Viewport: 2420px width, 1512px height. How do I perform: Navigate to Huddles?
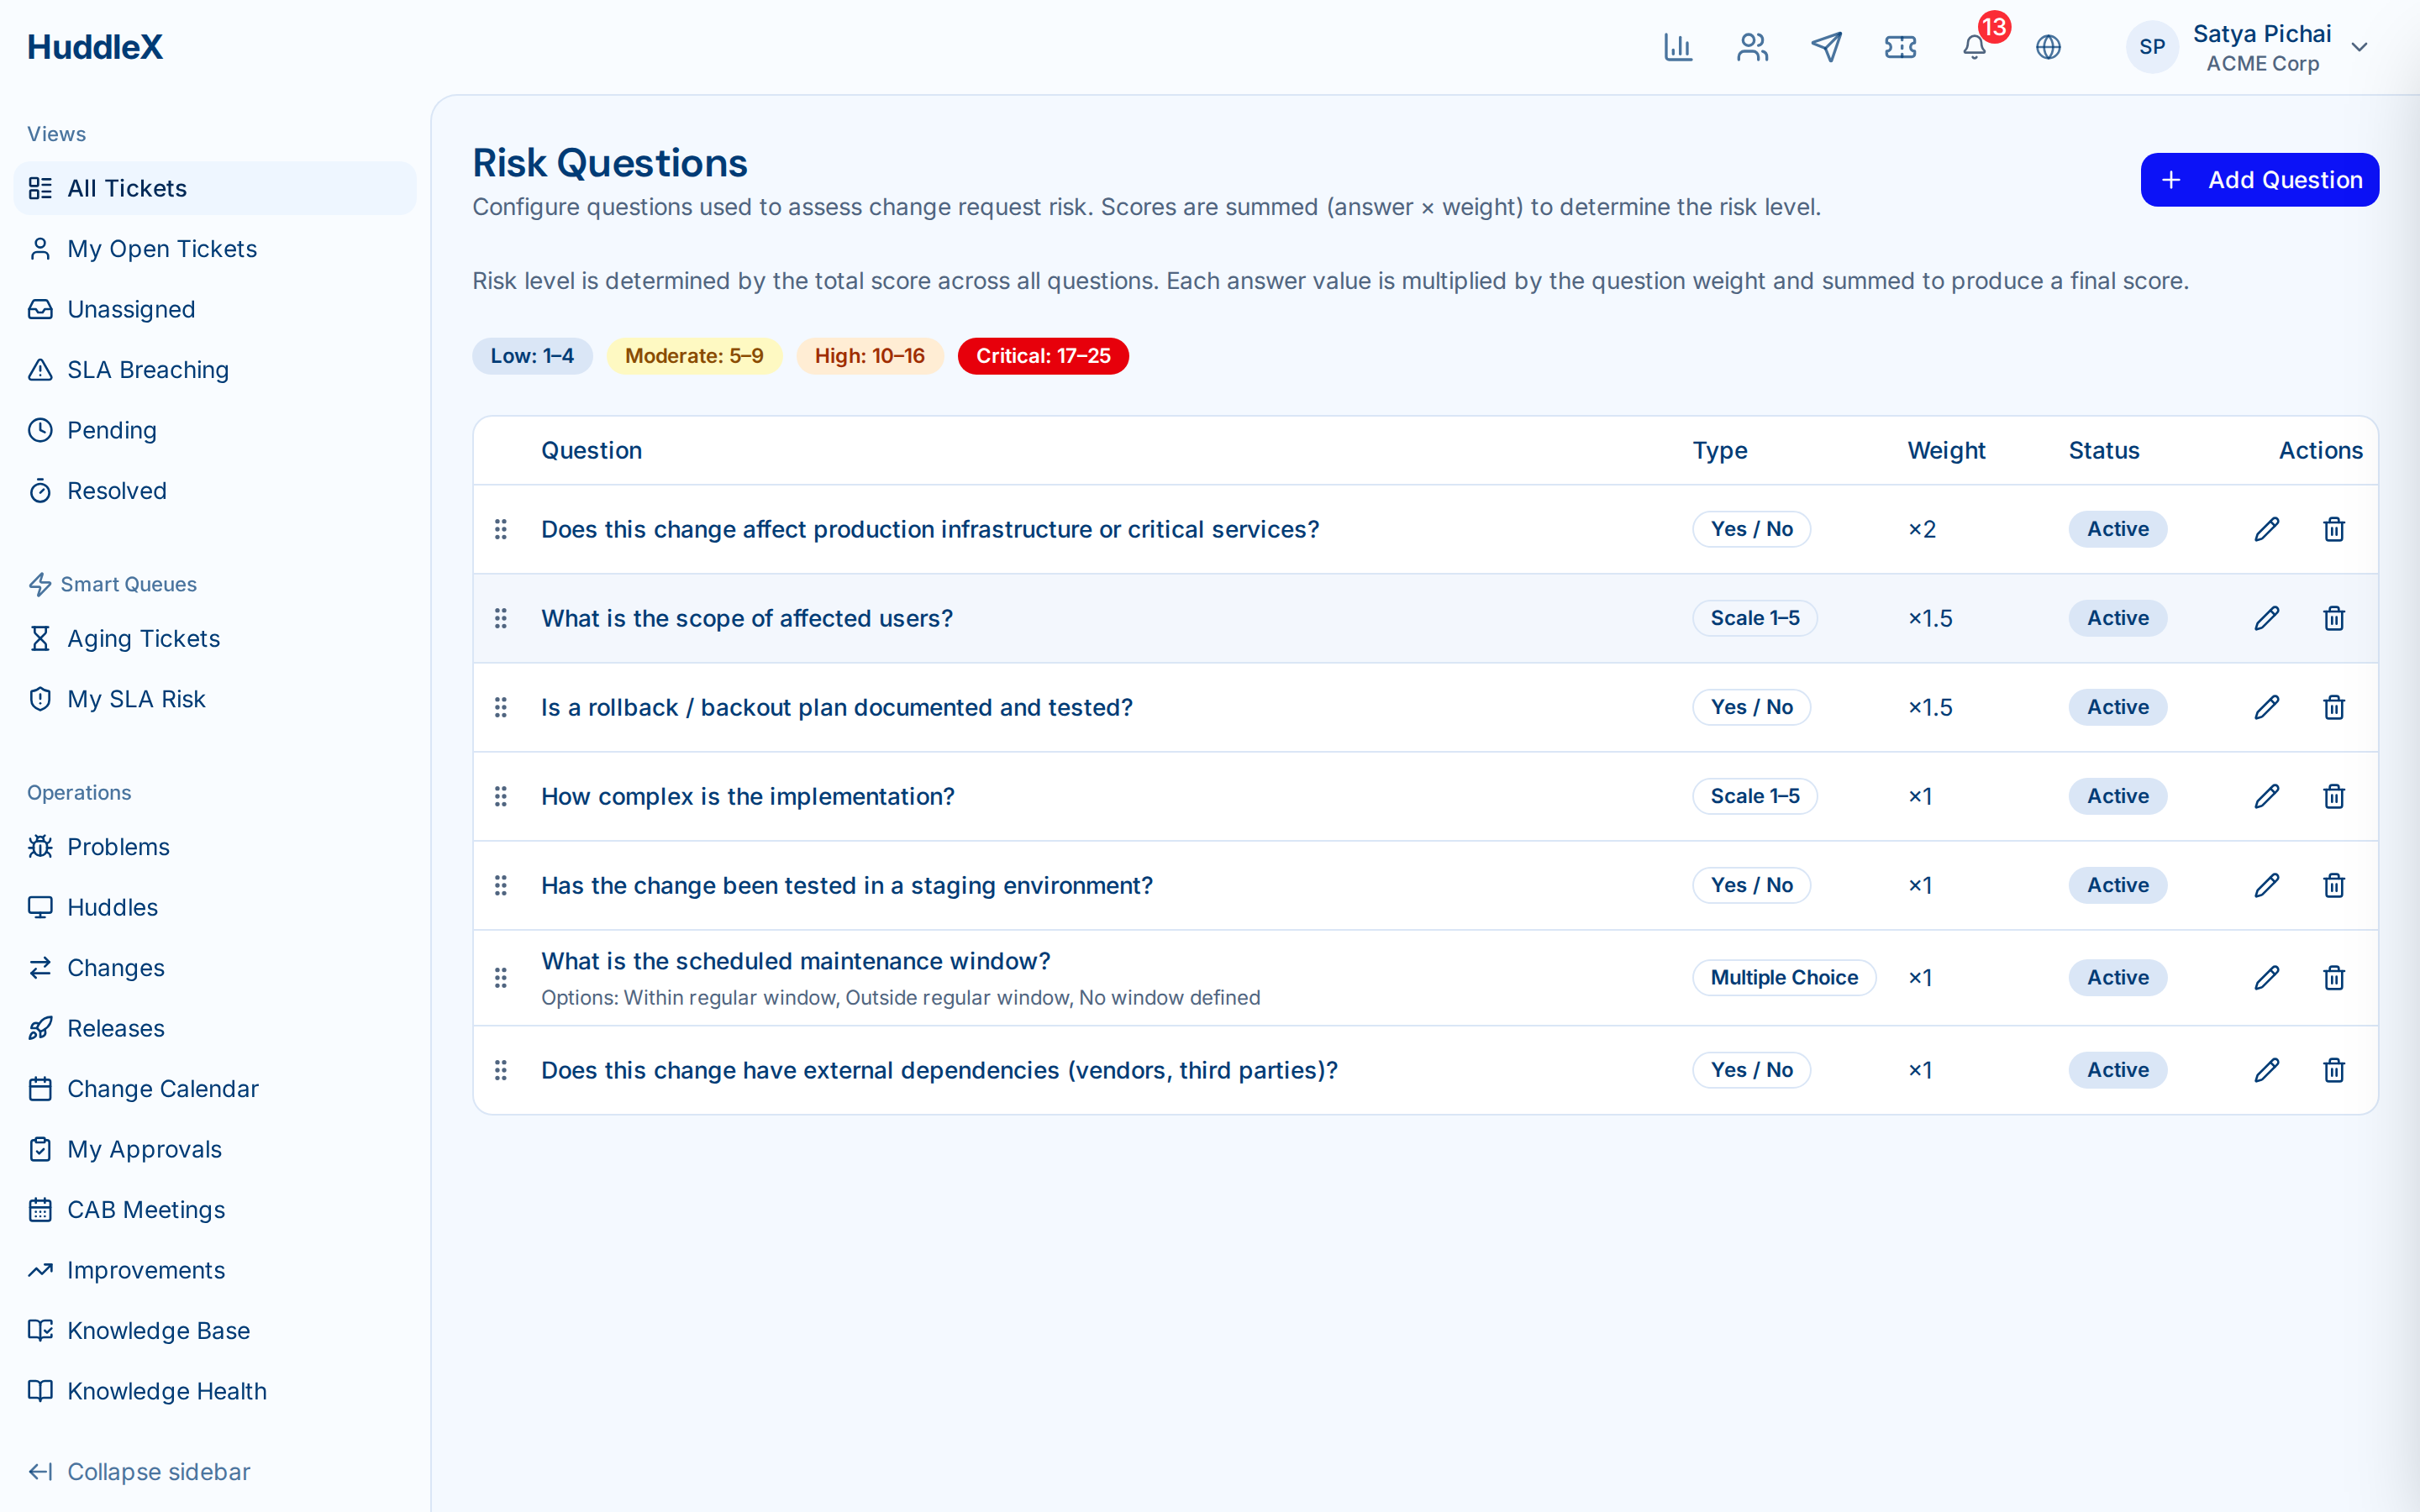[x=215, y=907]
